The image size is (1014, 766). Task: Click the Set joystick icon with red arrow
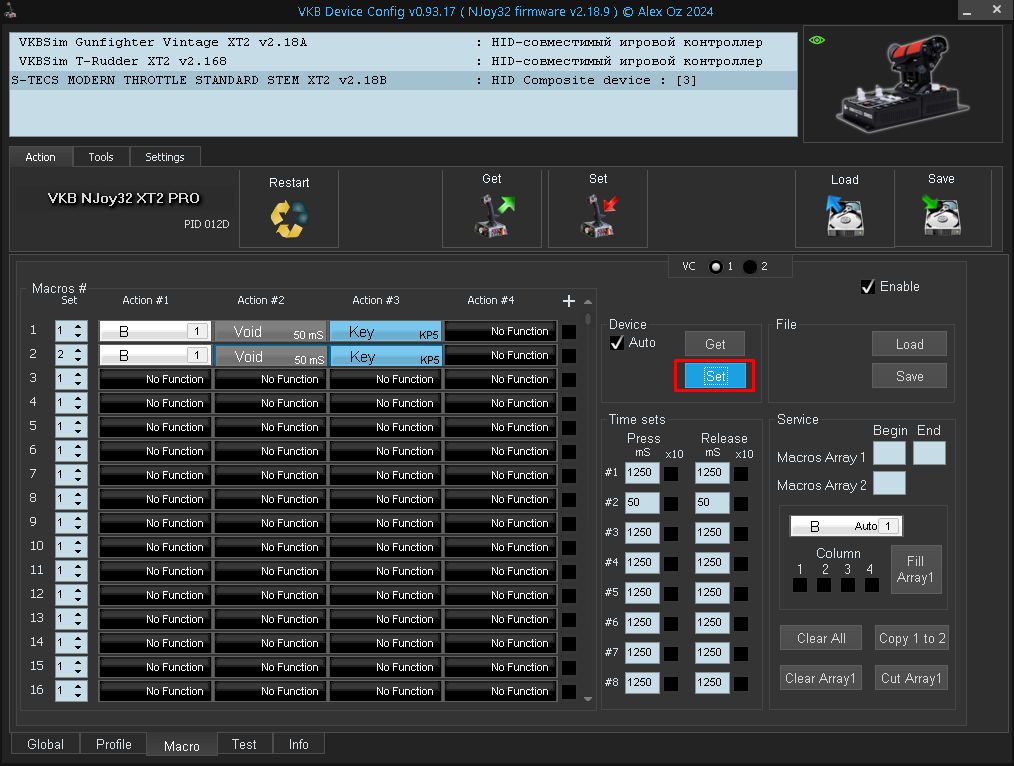[599, 215]
